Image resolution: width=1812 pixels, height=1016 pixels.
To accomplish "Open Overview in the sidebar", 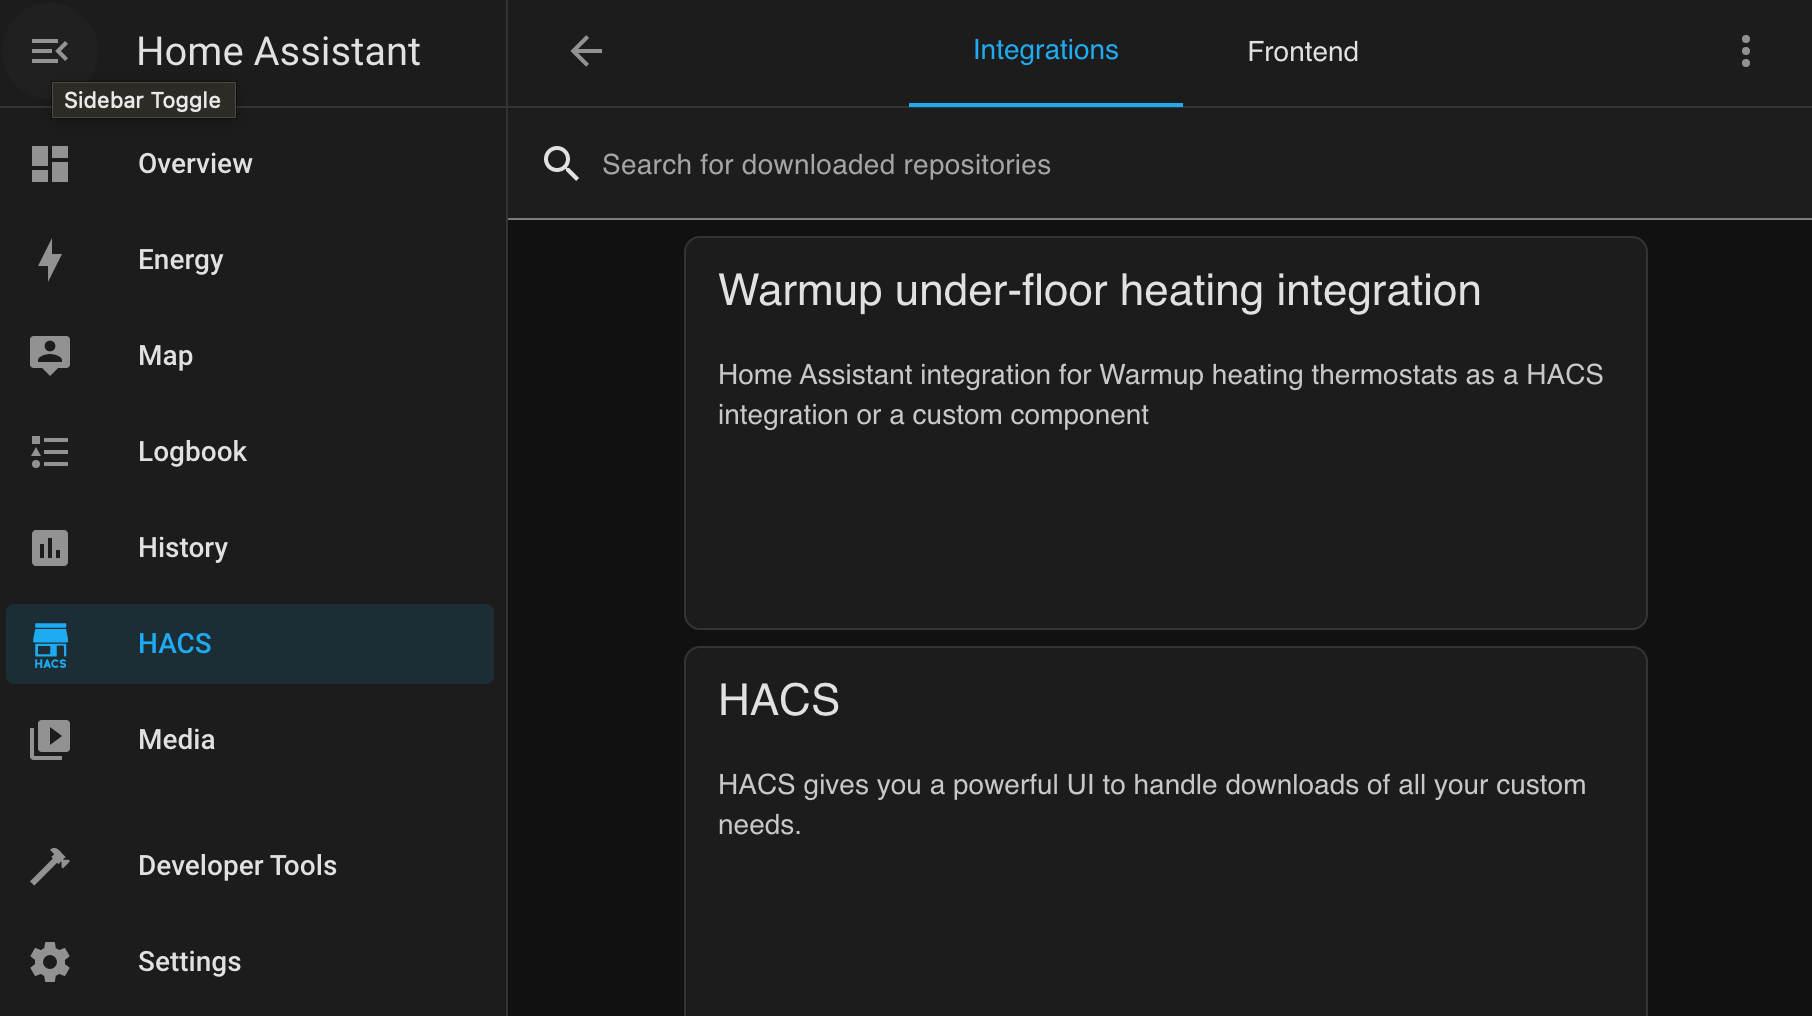I will (250, 164).
